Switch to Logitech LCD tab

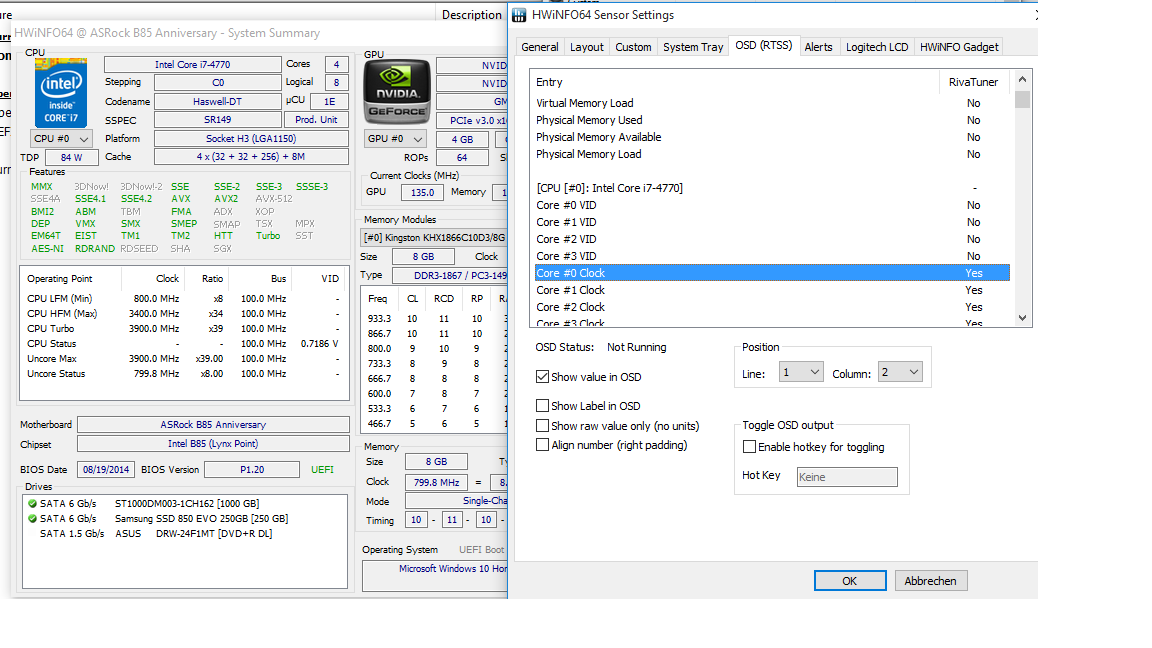point(876,47)
